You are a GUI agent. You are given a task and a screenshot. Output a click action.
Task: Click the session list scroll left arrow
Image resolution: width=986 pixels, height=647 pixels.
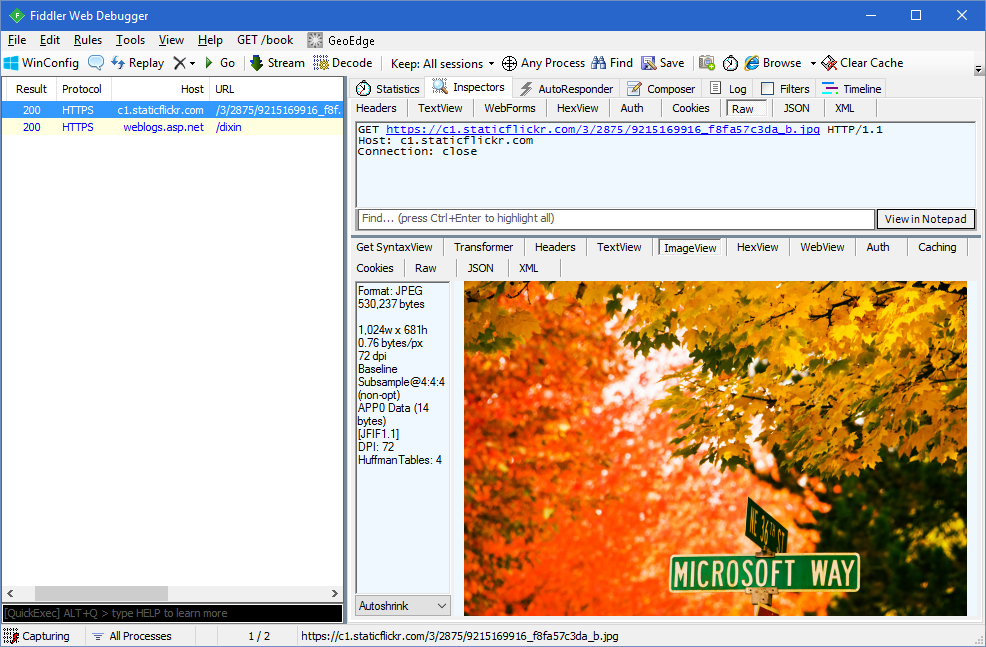(x=10, y=593)
